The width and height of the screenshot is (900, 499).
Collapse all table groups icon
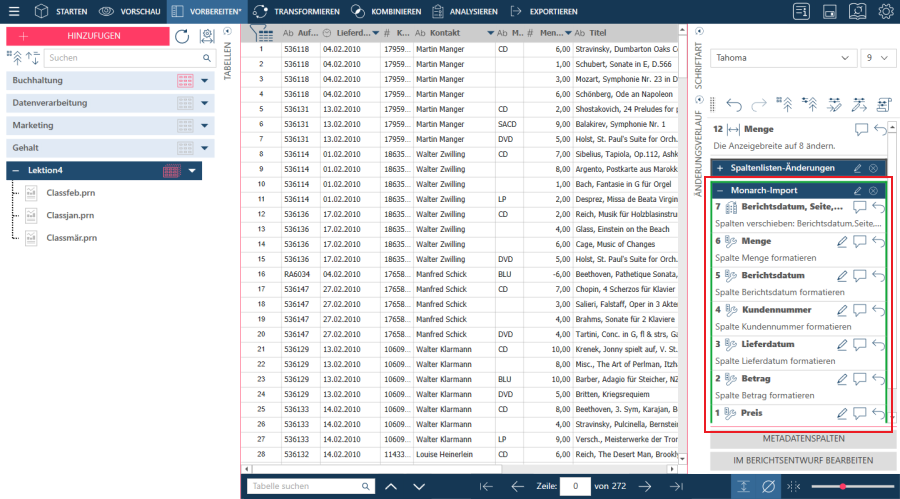15,57
